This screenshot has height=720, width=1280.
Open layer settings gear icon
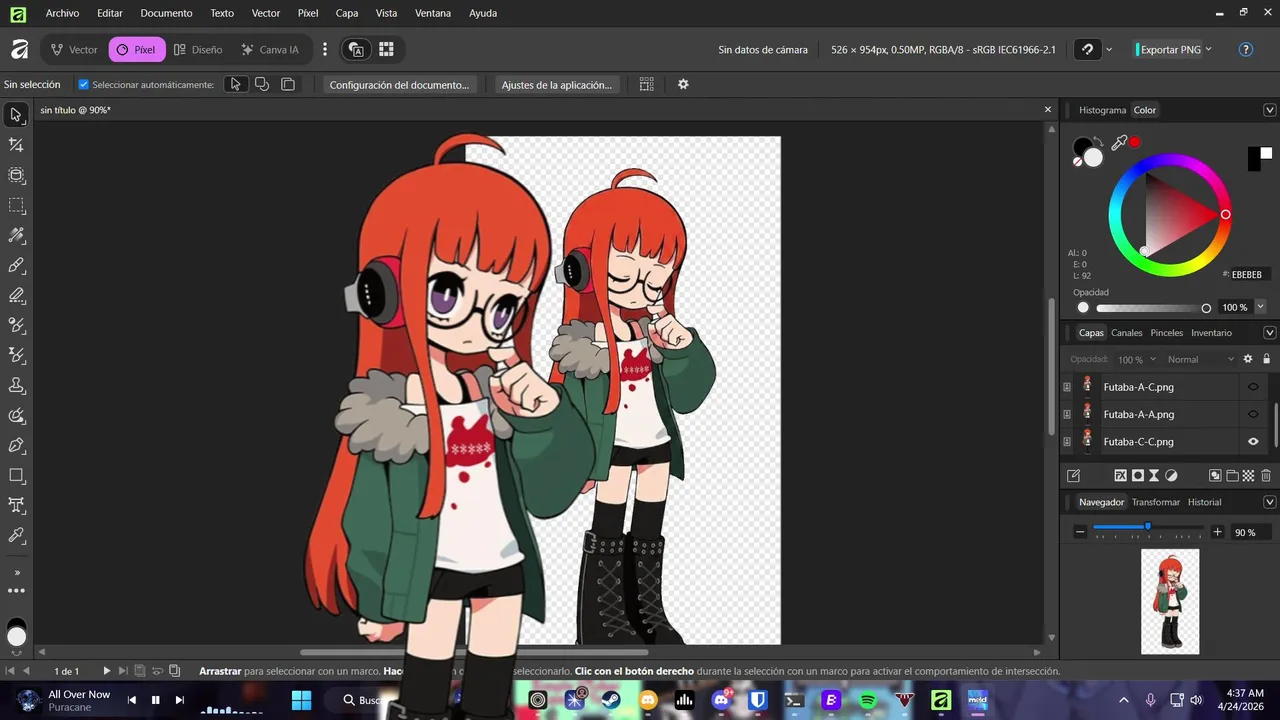1247,359
